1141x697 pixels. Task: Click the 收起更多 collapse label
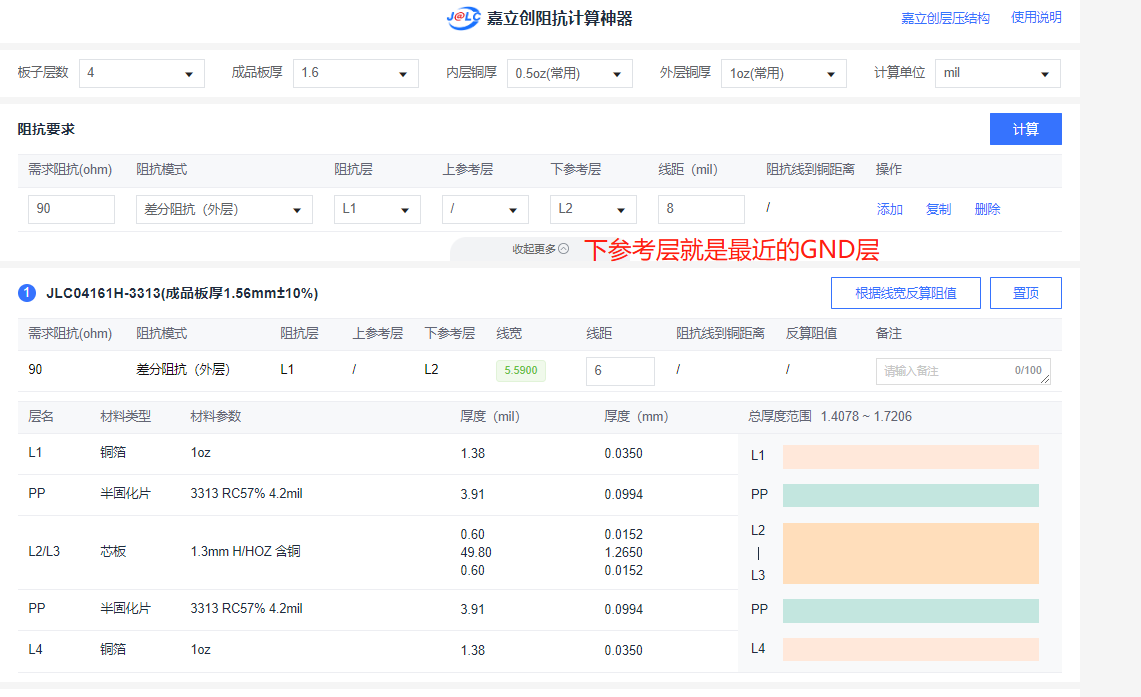coord(533,249)
